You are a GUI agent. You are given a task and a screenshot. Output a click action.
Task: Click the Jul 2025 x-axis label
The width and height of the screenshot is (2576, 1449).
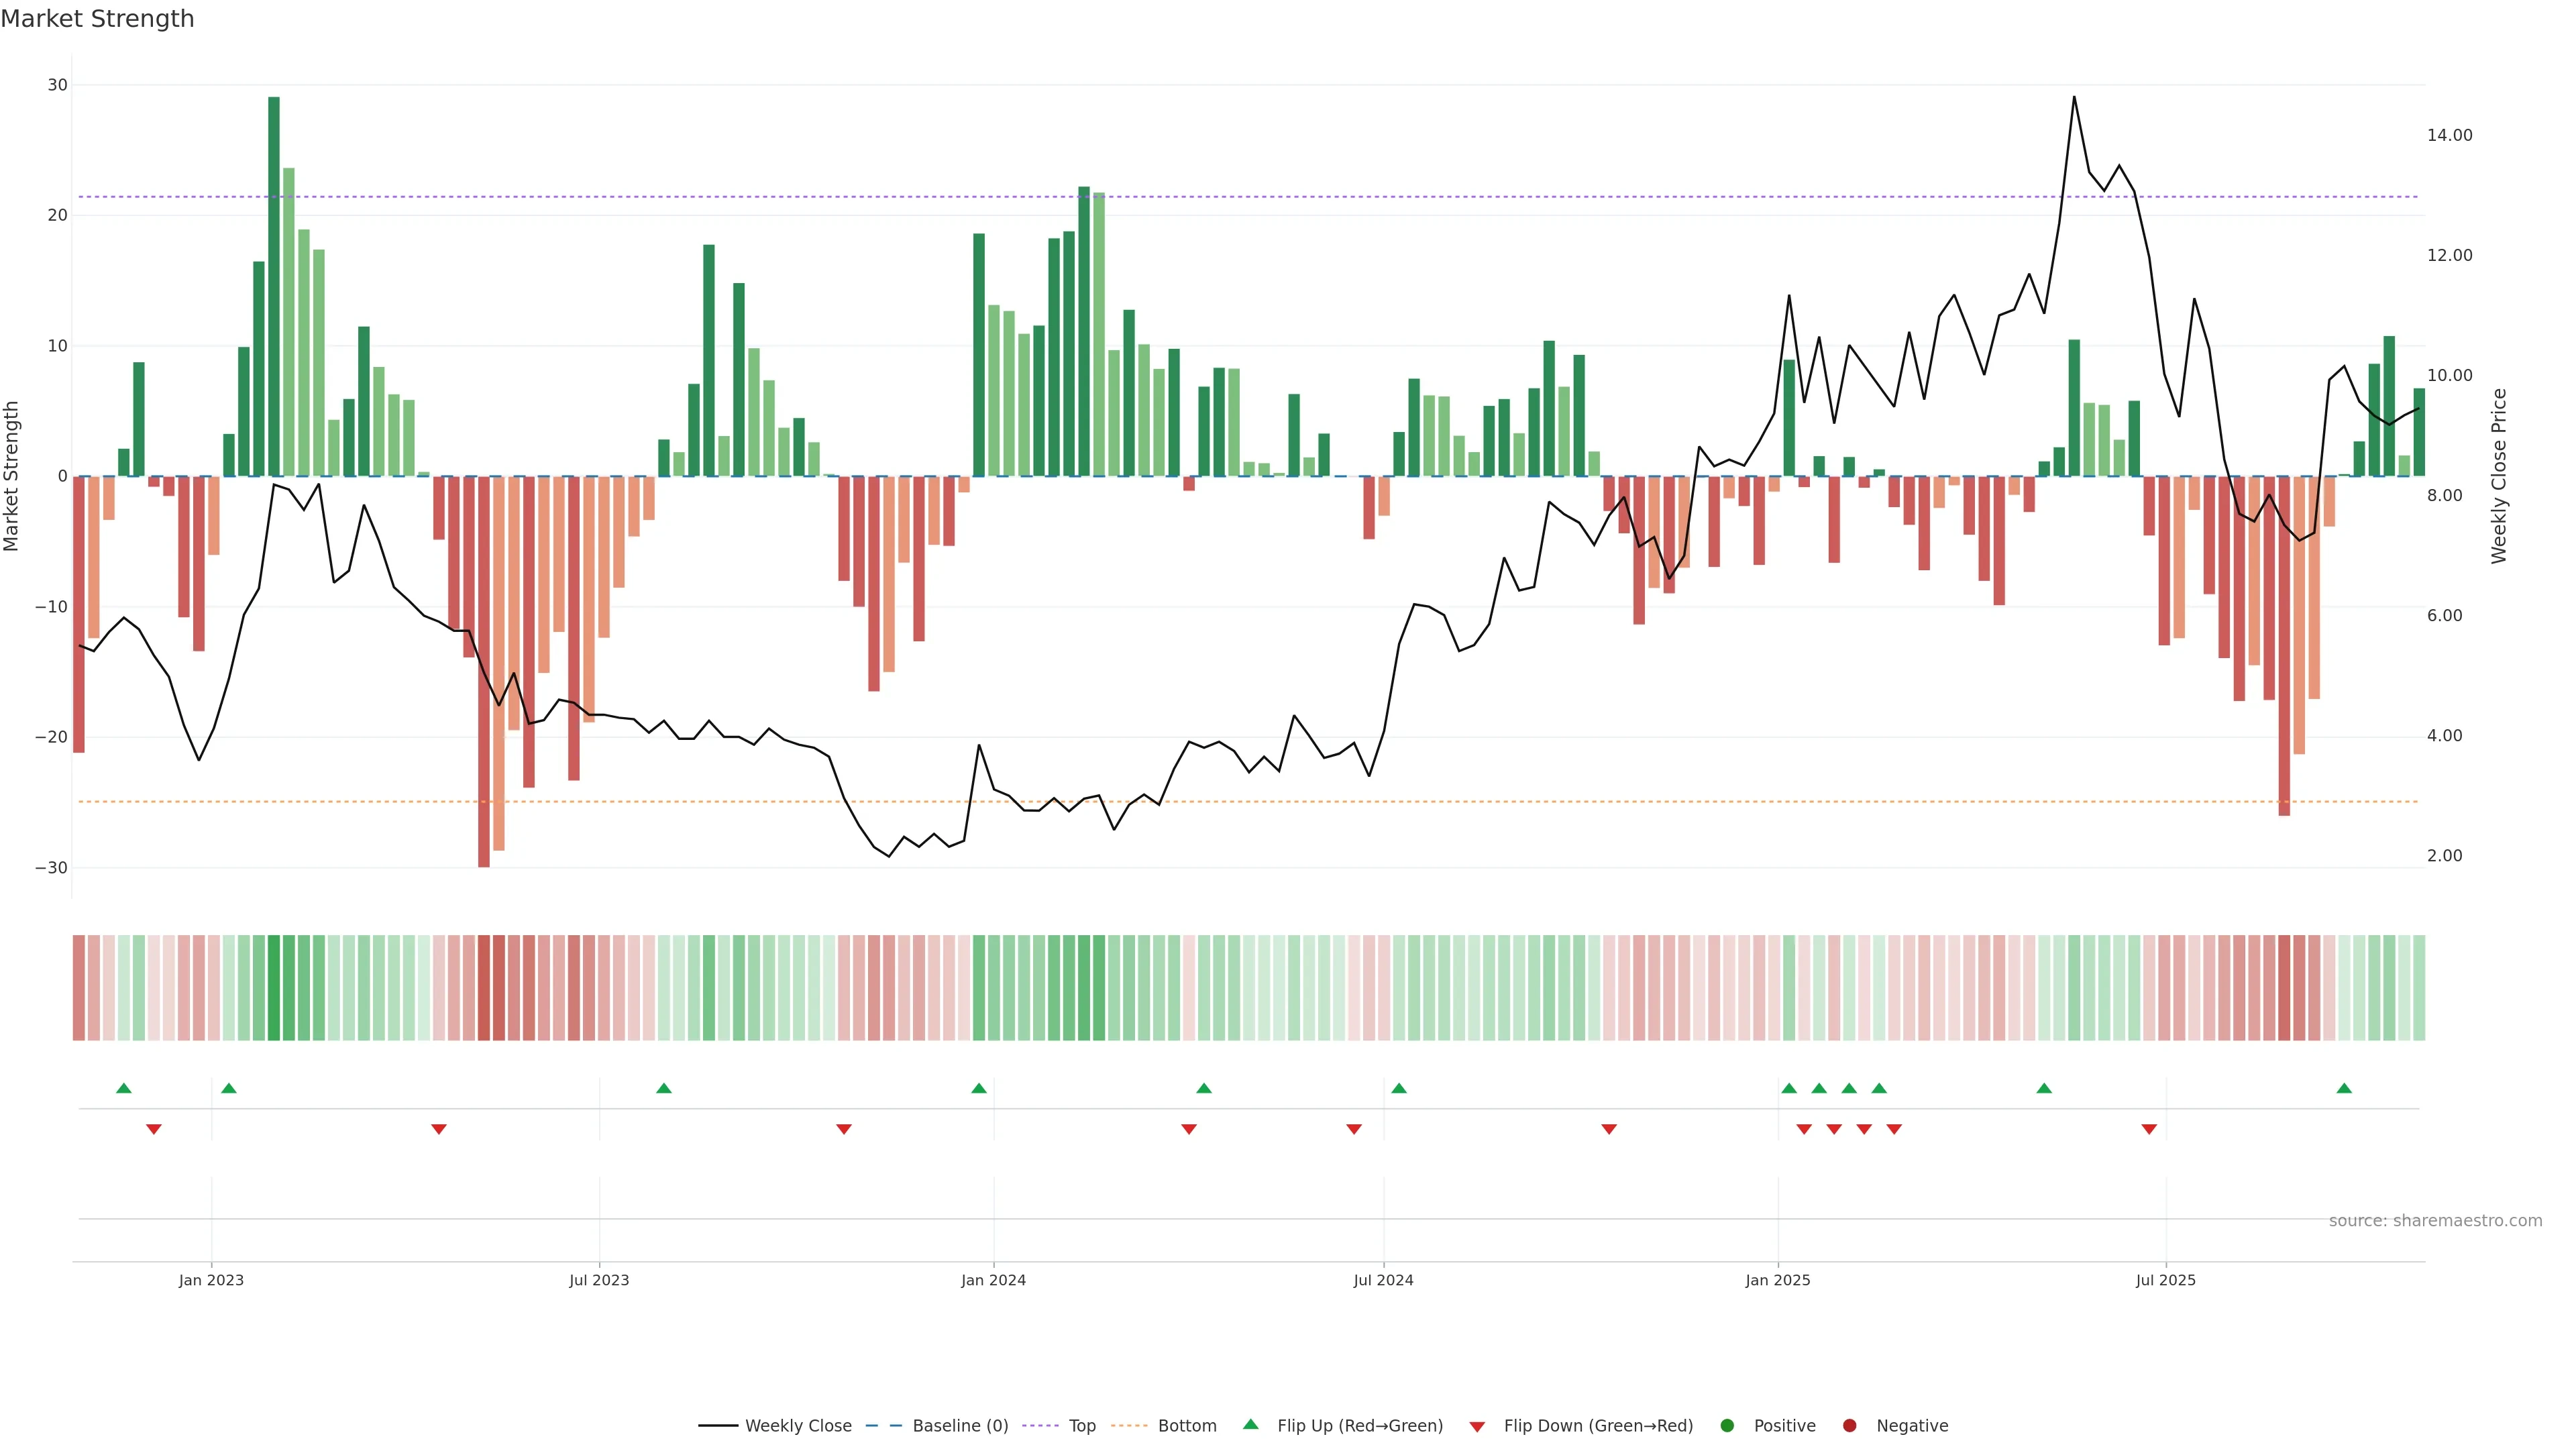pos(2165,1280)
